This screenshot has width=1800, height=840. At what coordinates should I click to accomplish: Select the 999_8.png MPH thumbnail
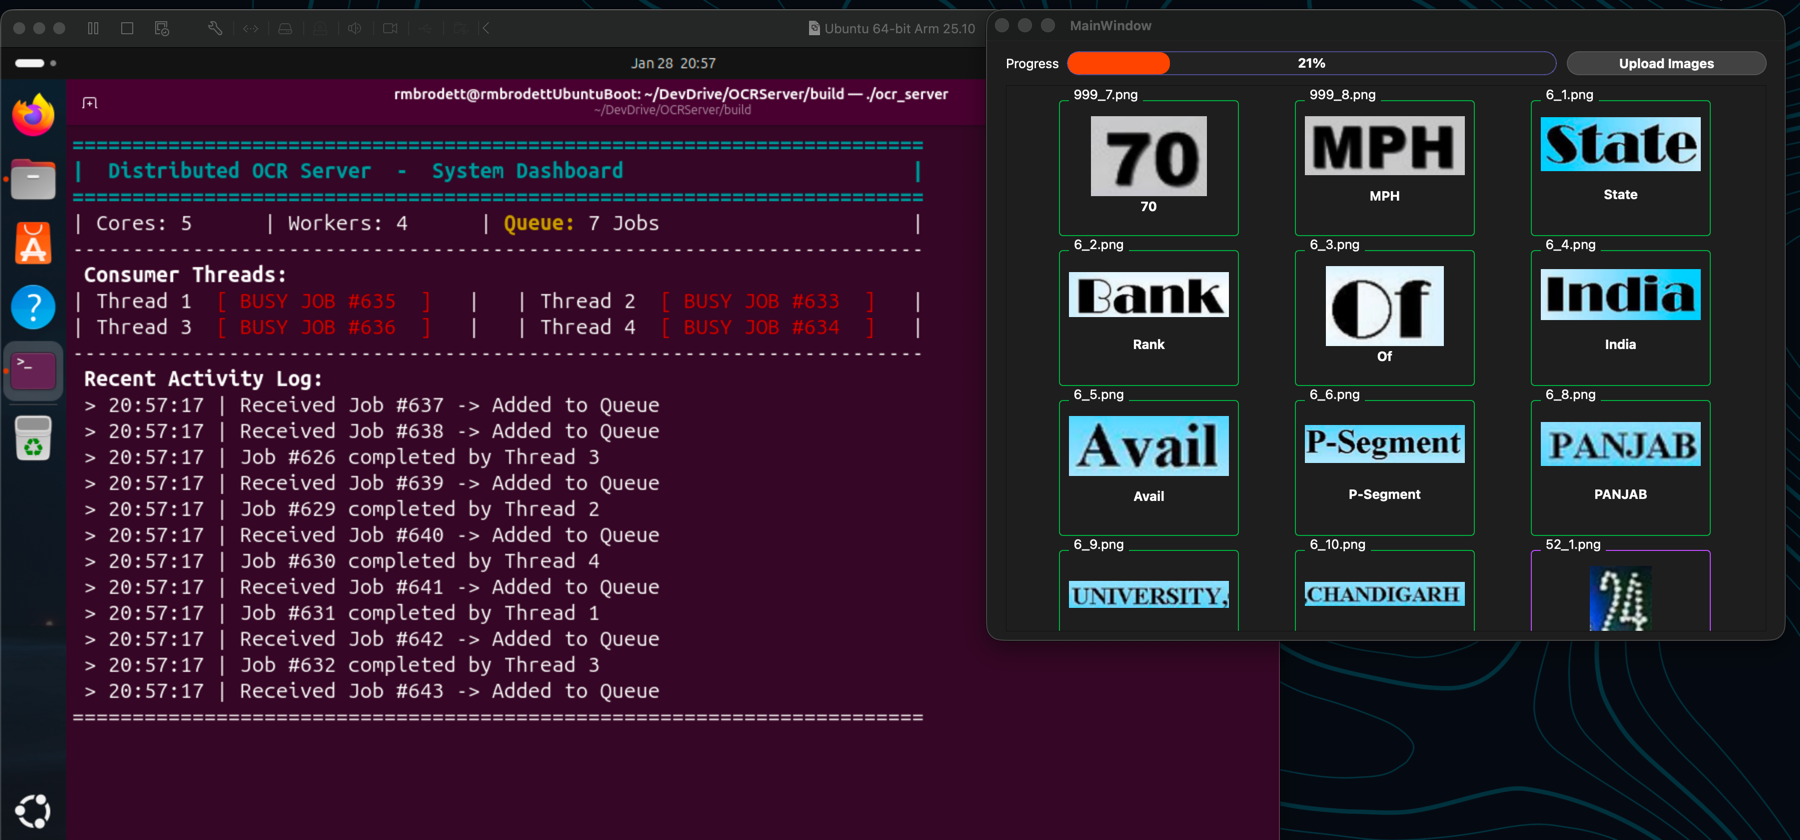[1384, 146]
